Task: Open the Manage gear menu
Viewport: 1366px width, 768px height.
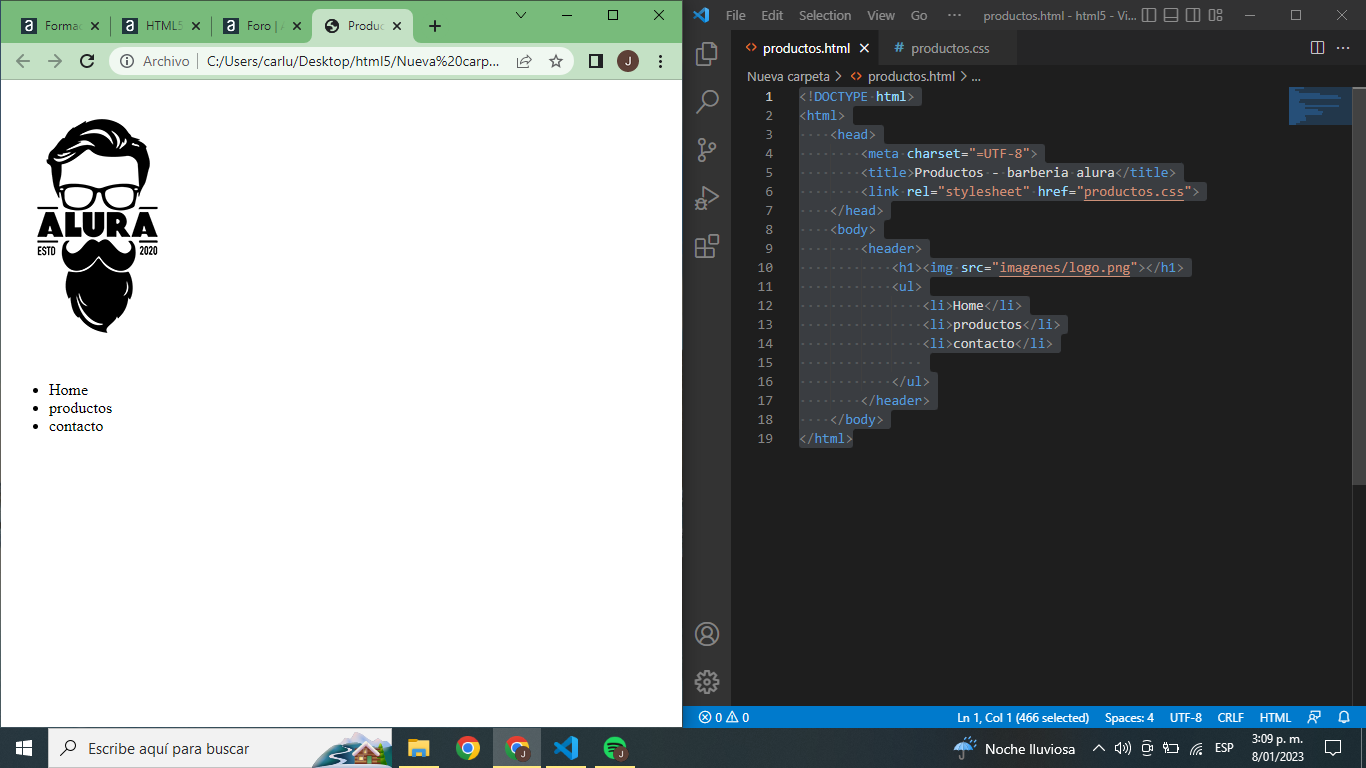Action: pos(707,682)
